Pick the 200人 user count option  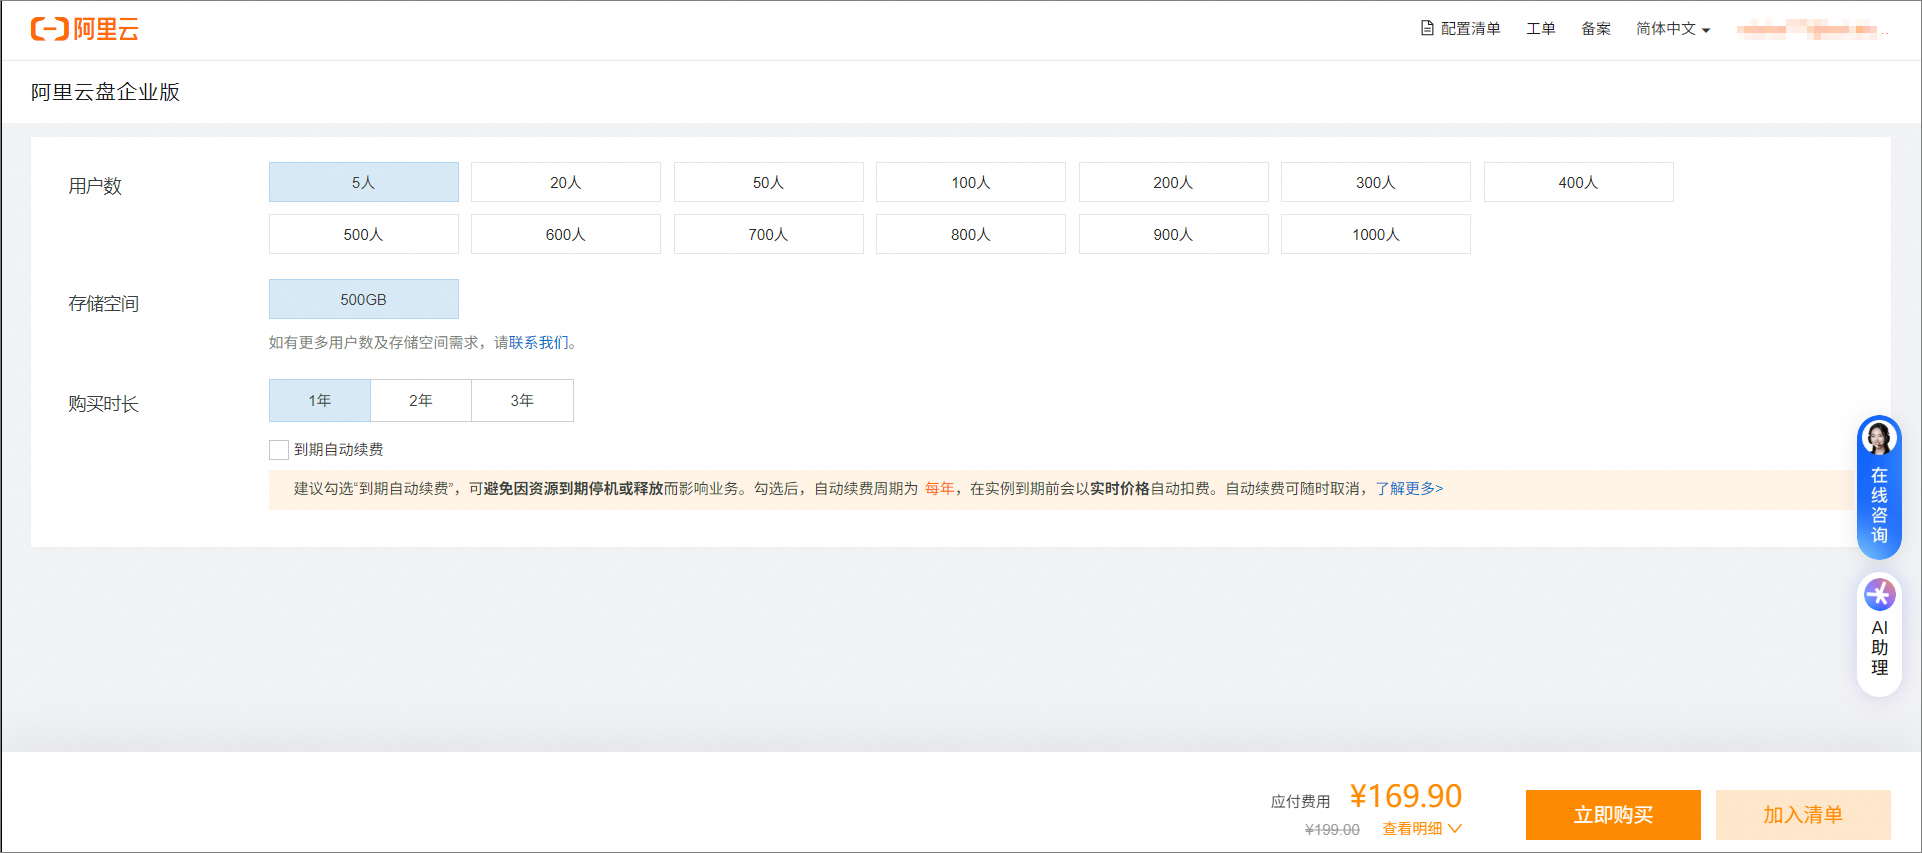[x=1174, y=182]
